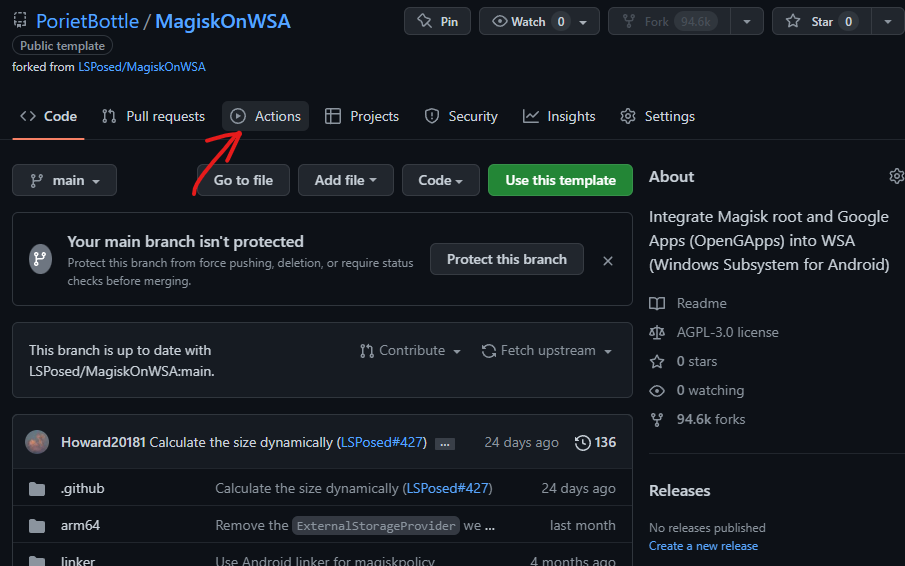Click Protect this branch button
Image resolution: width=905 pixels, height=566 pixels.
[x=507, y=259]
